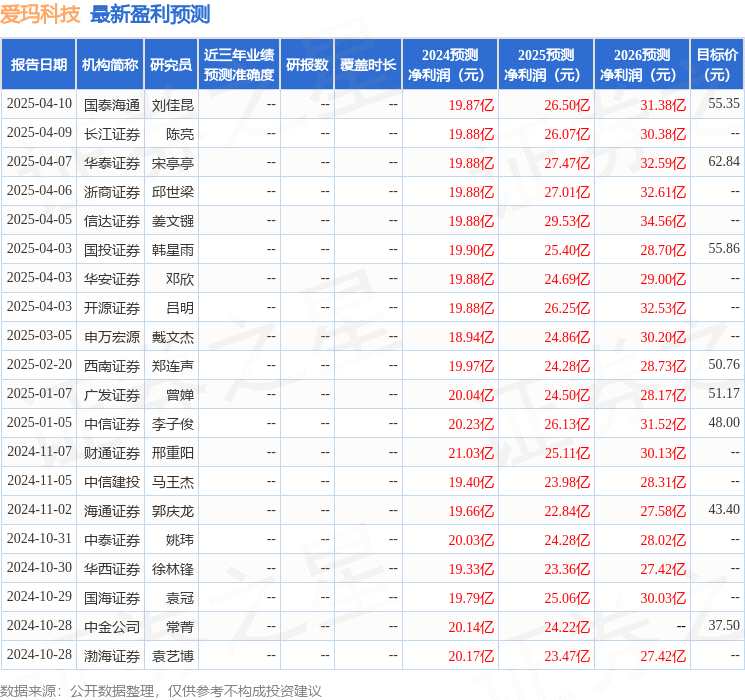Click the 21.03亿 profit value
Screen dimensions: 745x700
[x=471, y=453]
